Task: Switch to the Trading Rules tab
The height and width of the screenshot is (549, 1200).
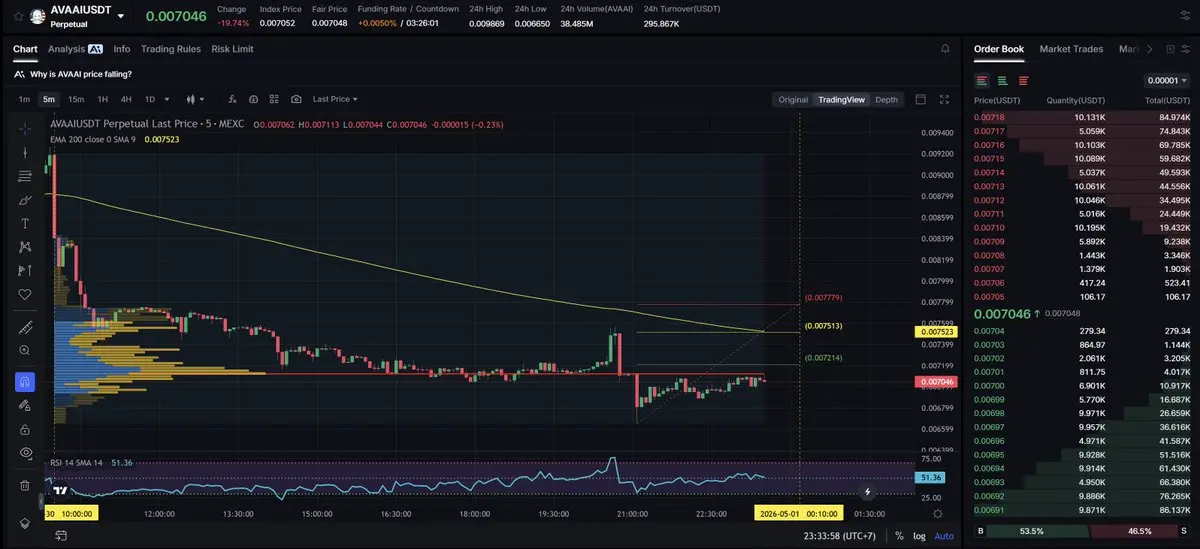Action: click(x=171, y=48)
